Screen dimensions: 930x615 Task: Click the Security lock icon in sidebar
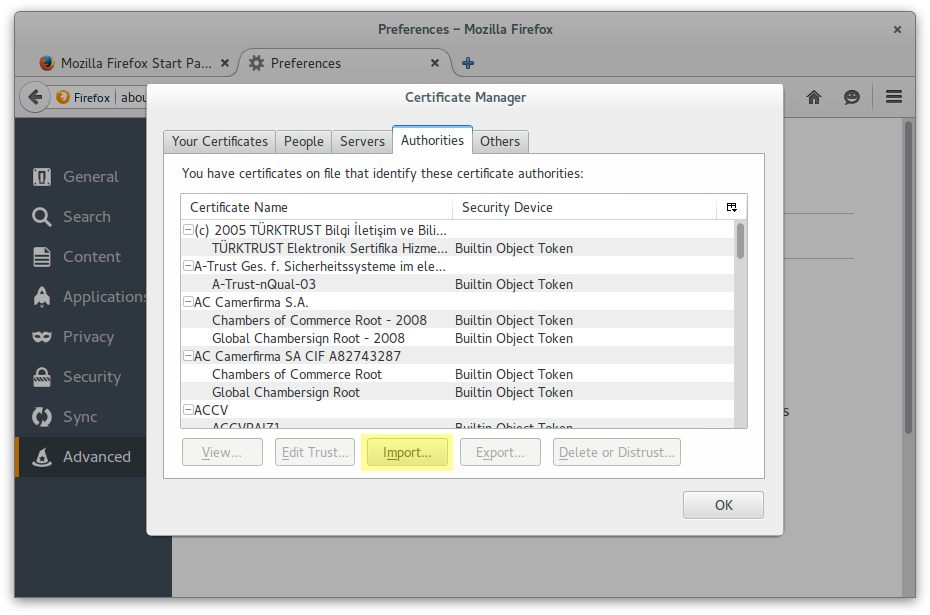point(42,377)
